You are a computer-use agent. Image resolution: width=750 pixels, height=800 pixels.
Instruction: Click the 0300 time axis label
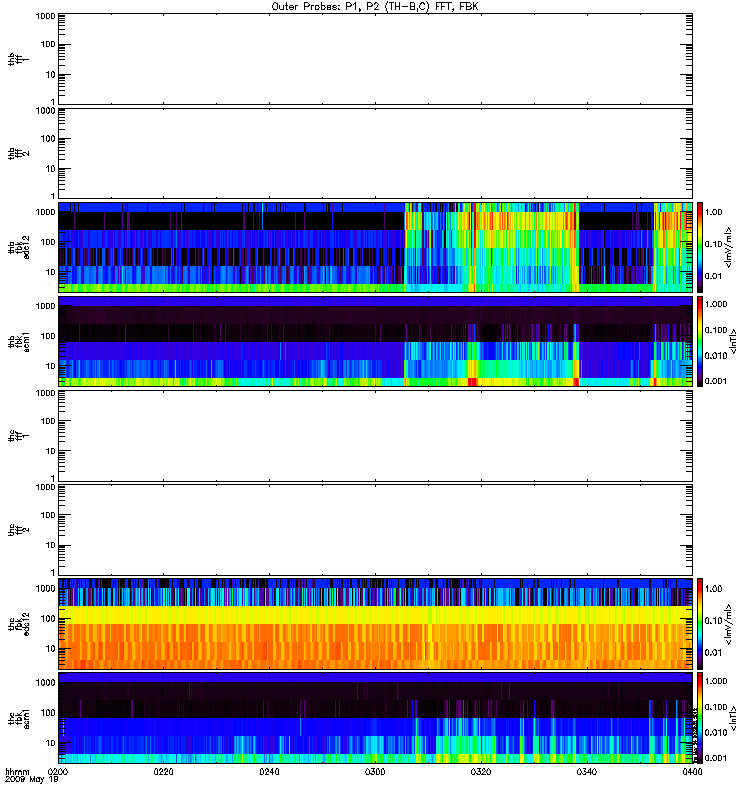point(375,772)
